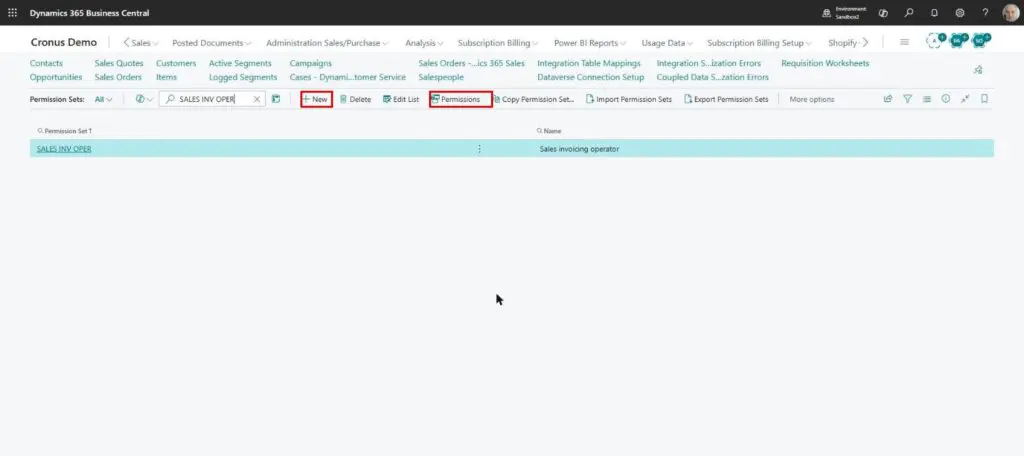This screenshot has width=1024, height=456.
Task: Select the Sales invoicing operator cell
Action: point(579,149)
